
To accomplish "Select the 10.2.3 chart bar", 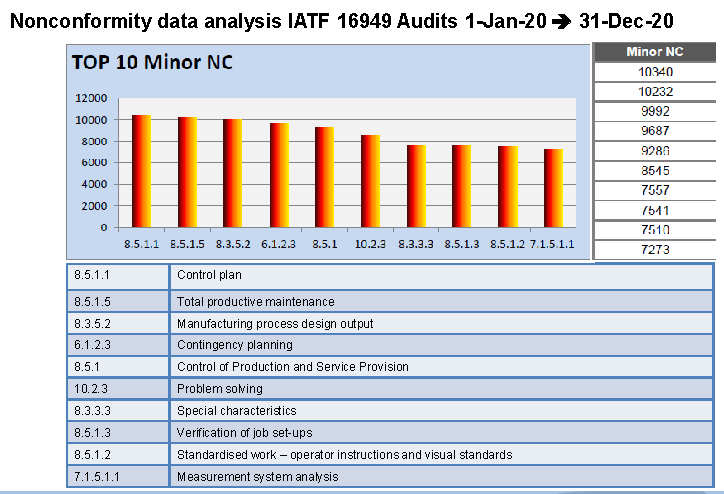I will point(370,181).
